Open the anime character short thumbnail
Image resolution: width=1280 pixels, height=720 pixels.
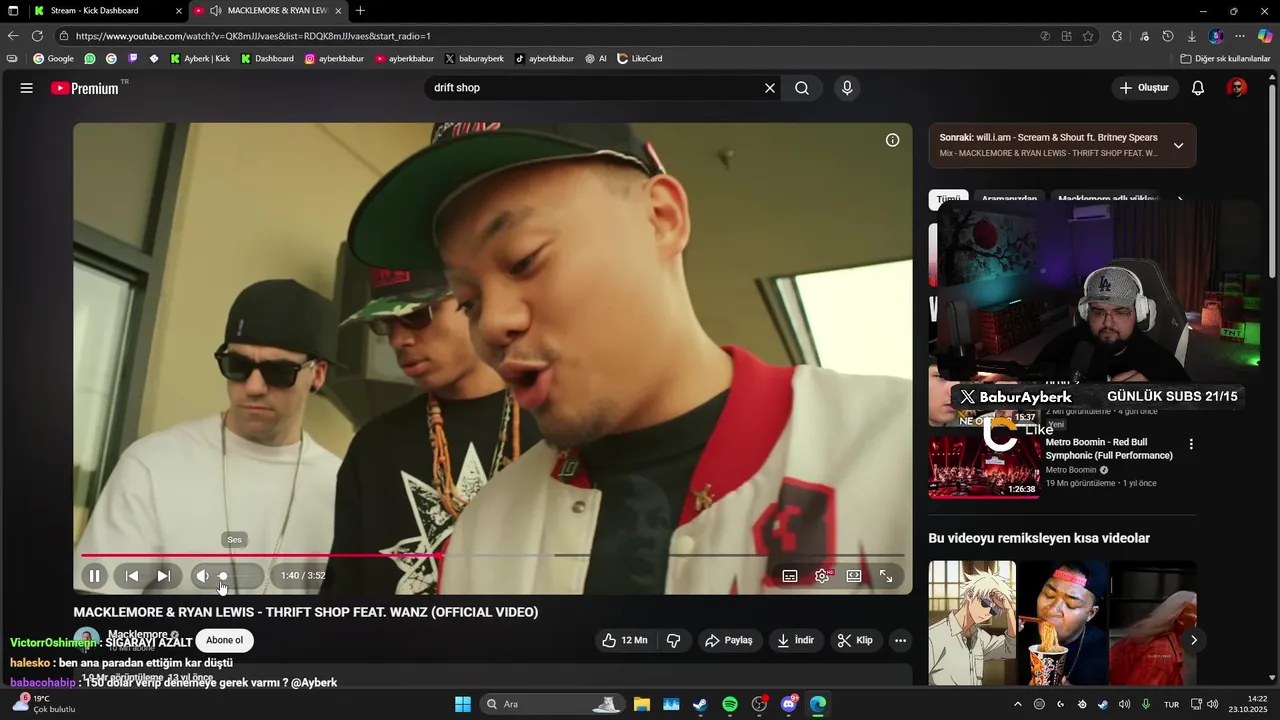972,622
